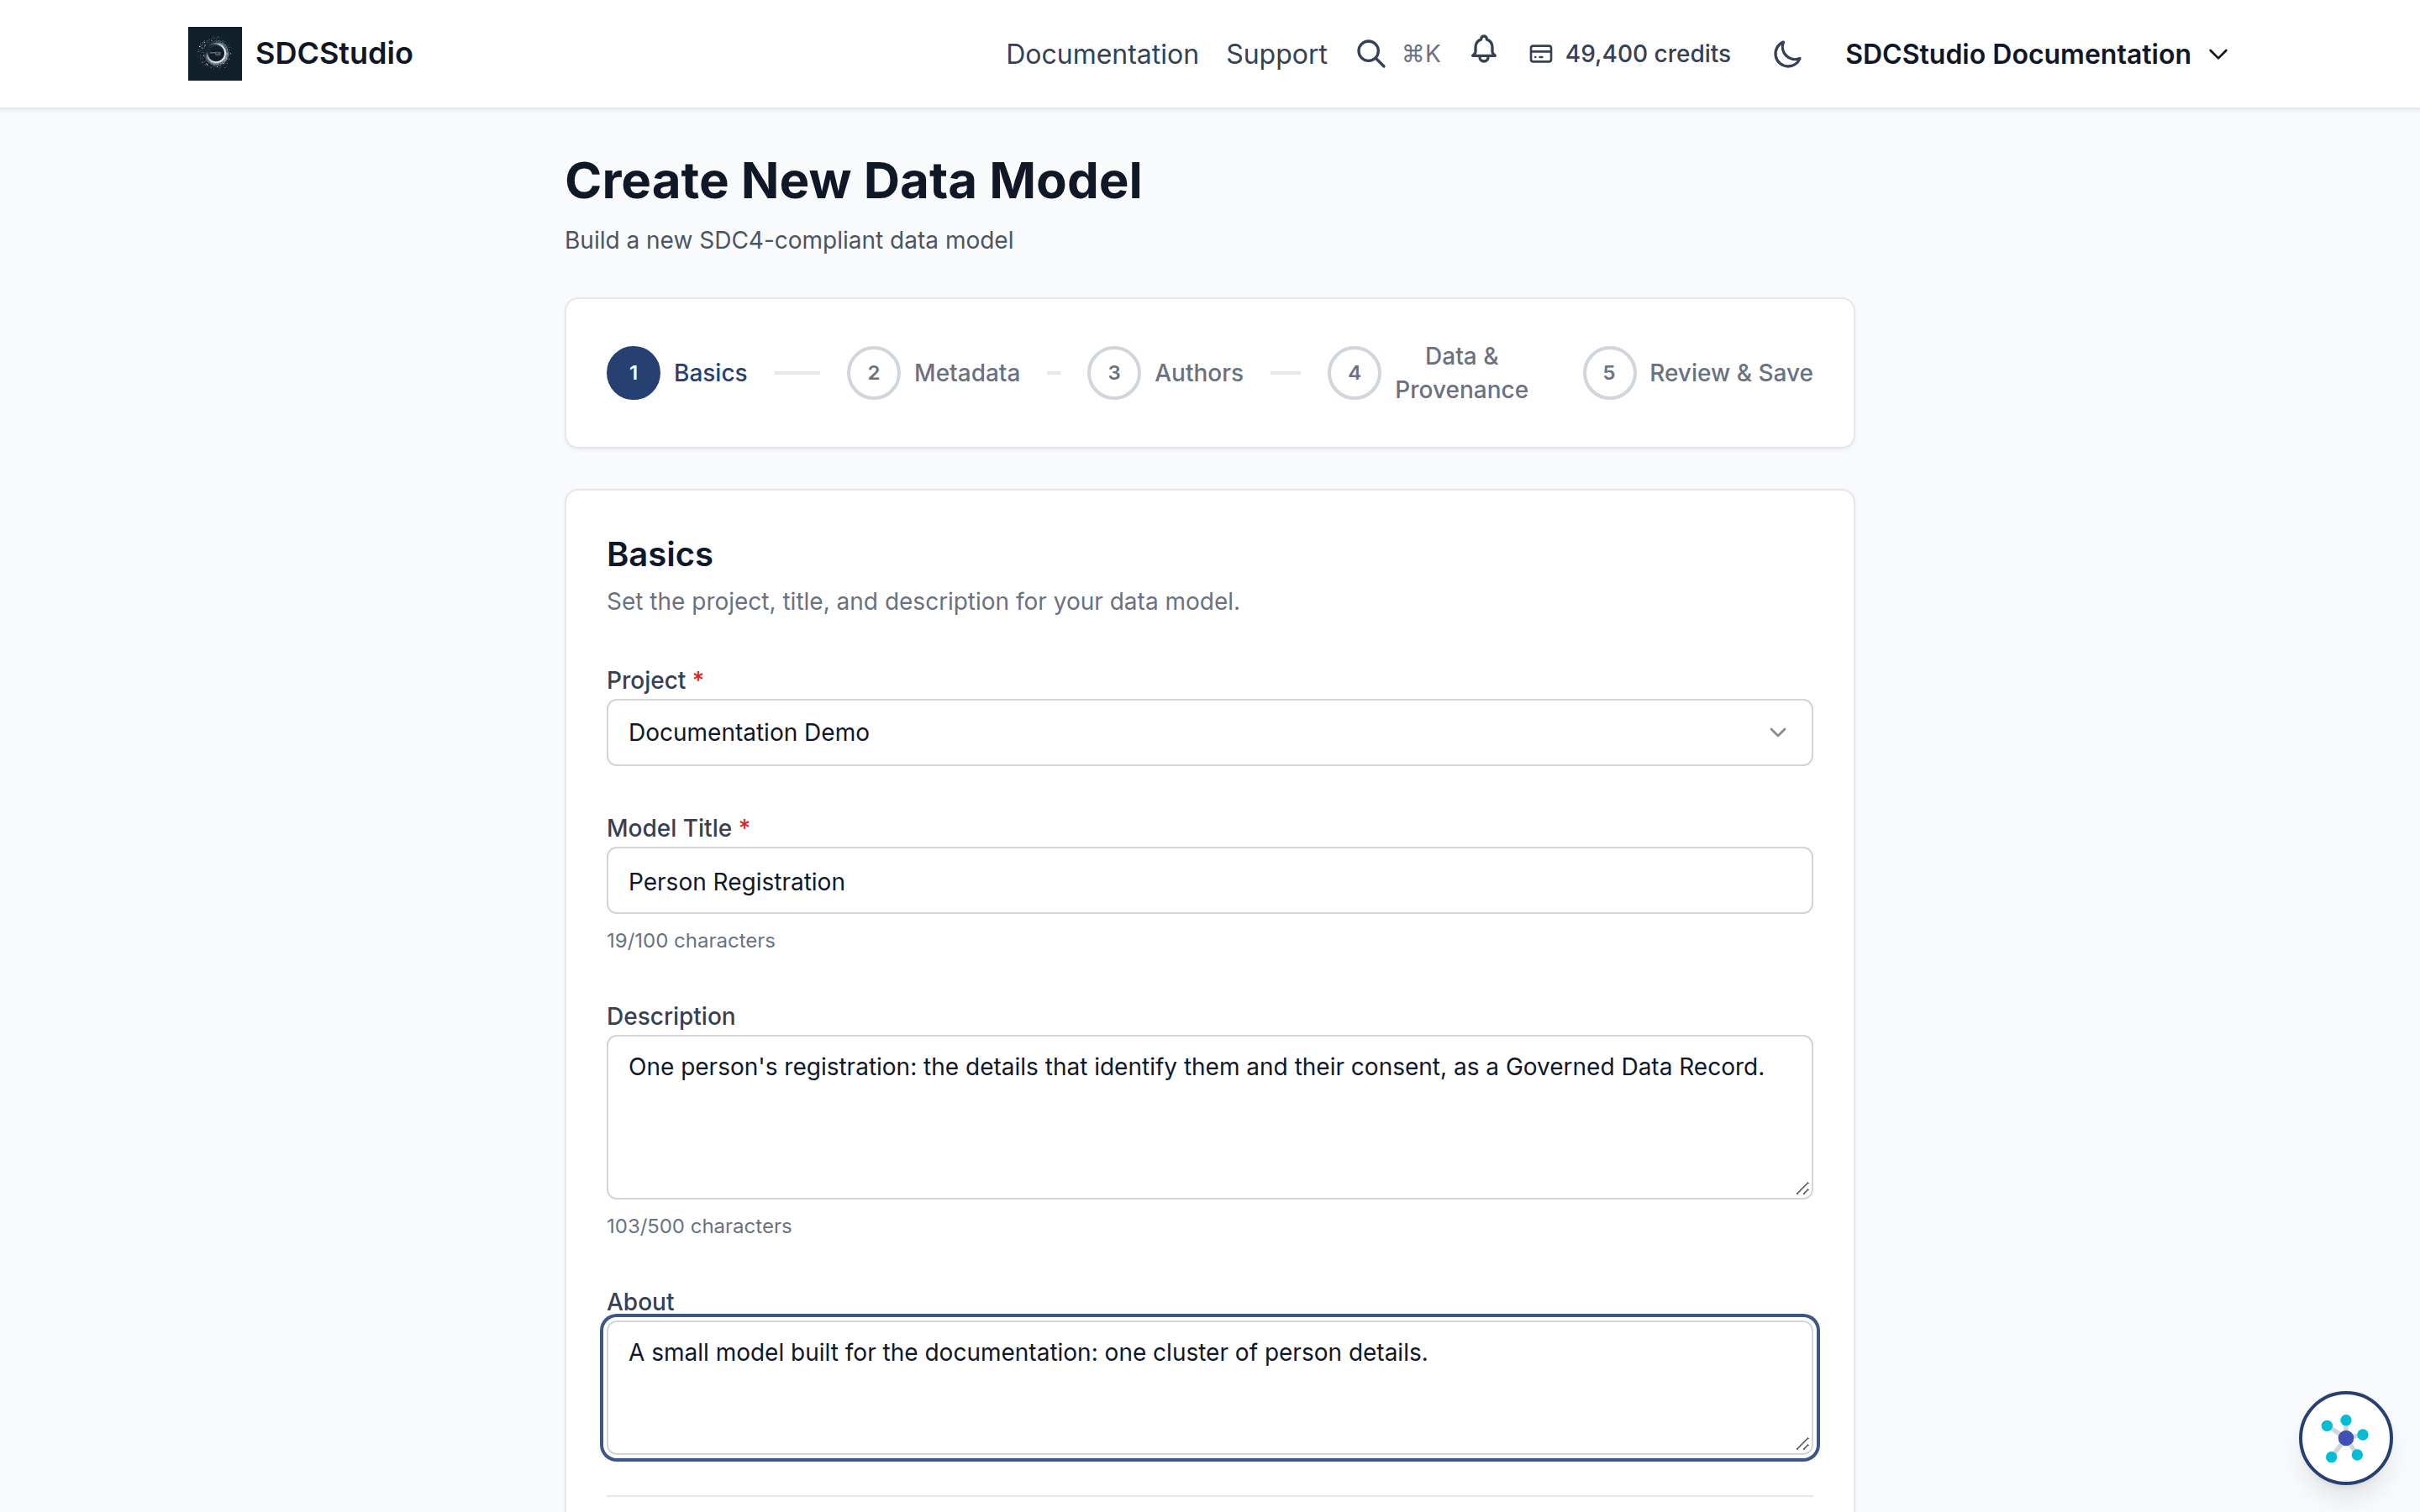Viewport: 2420px width, 1512px height.
Task: Jump to step 2 Metadata
Action: pos(933,373)
